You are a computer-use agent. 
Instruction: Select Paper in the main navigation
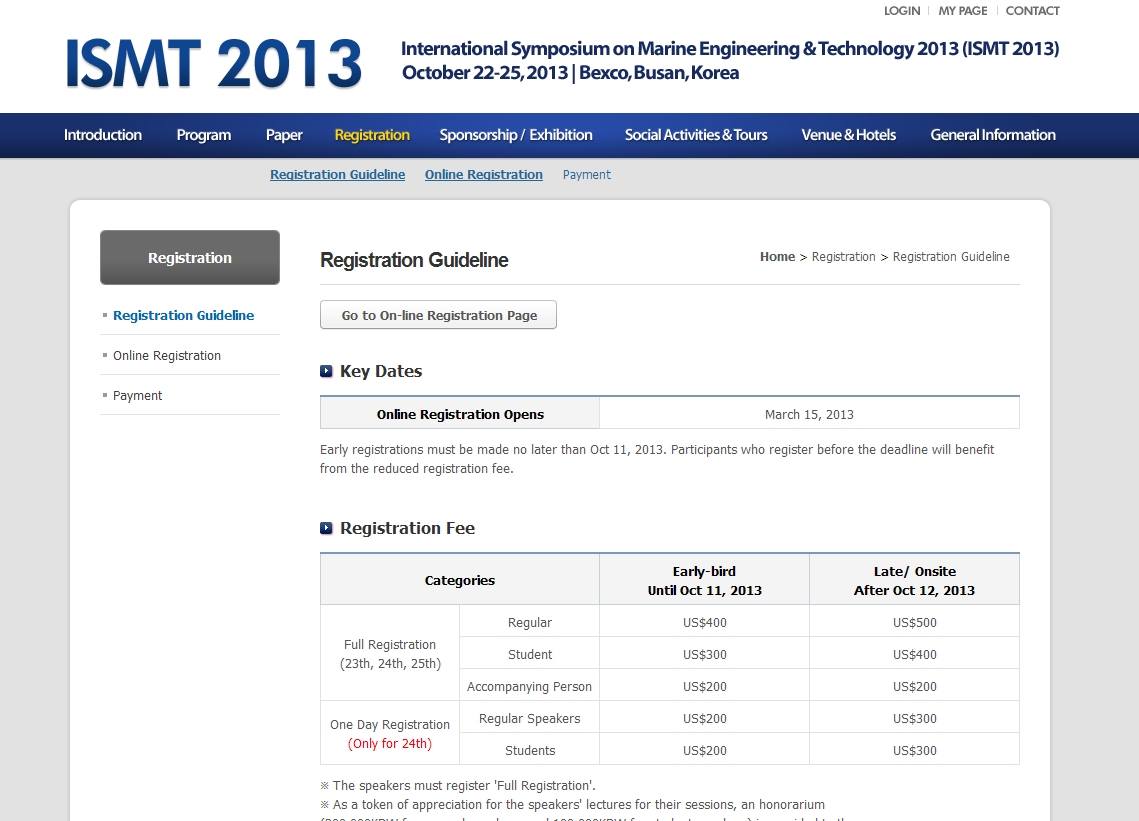tap(284, 135)
